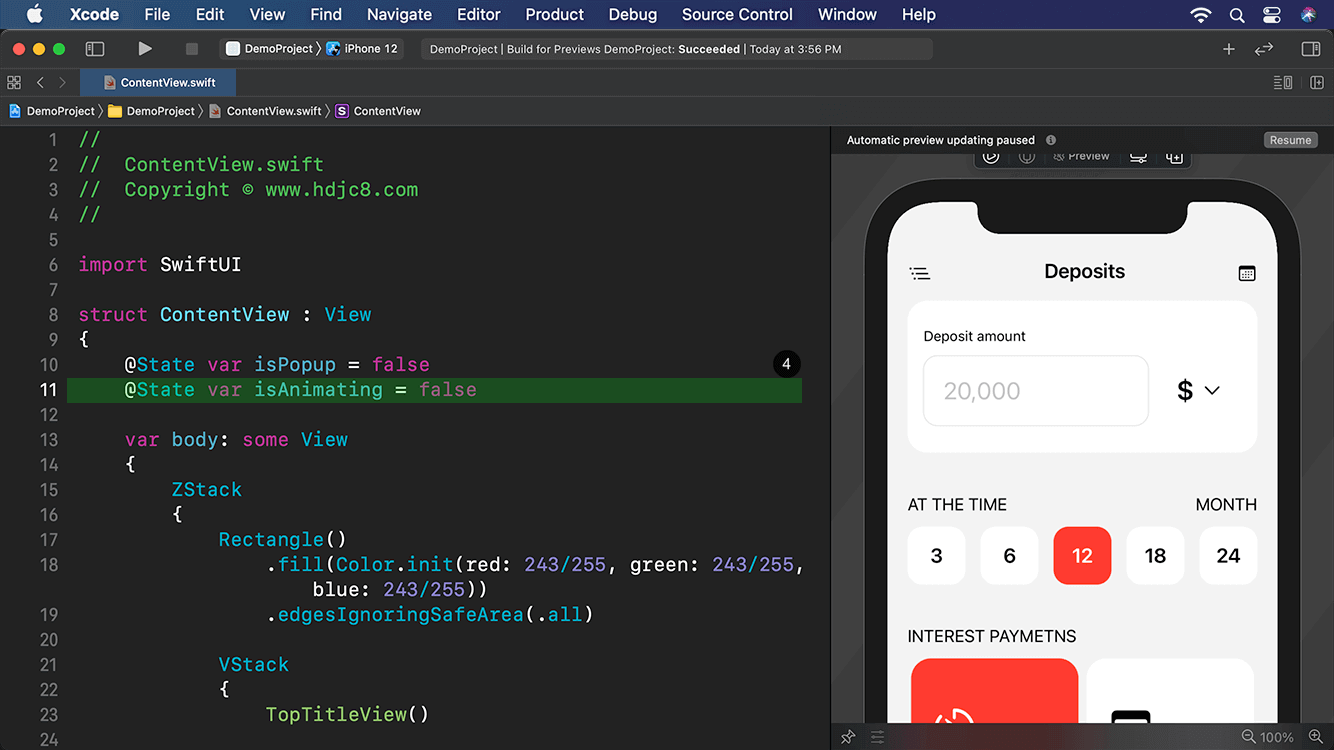Run the project with the Play button

[145, 48]
